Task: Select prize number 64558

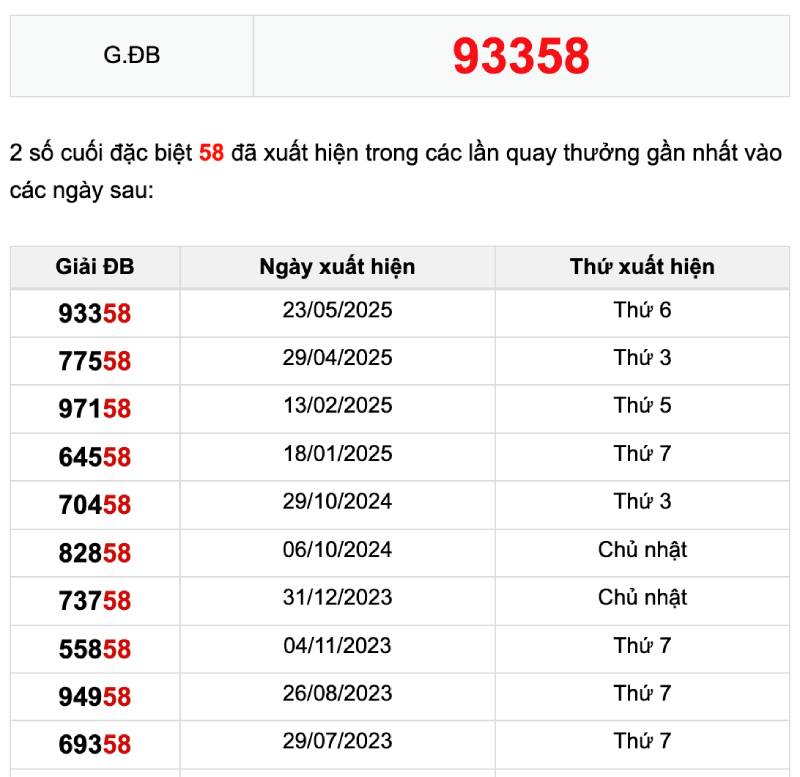Action: pos(95,458)
